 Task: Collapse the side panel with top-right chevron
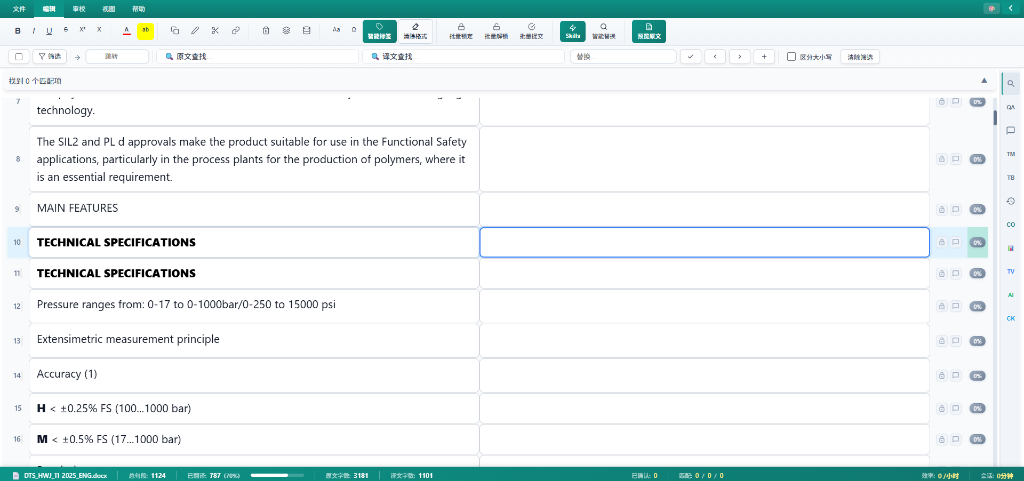click(x=1011, y=8)
